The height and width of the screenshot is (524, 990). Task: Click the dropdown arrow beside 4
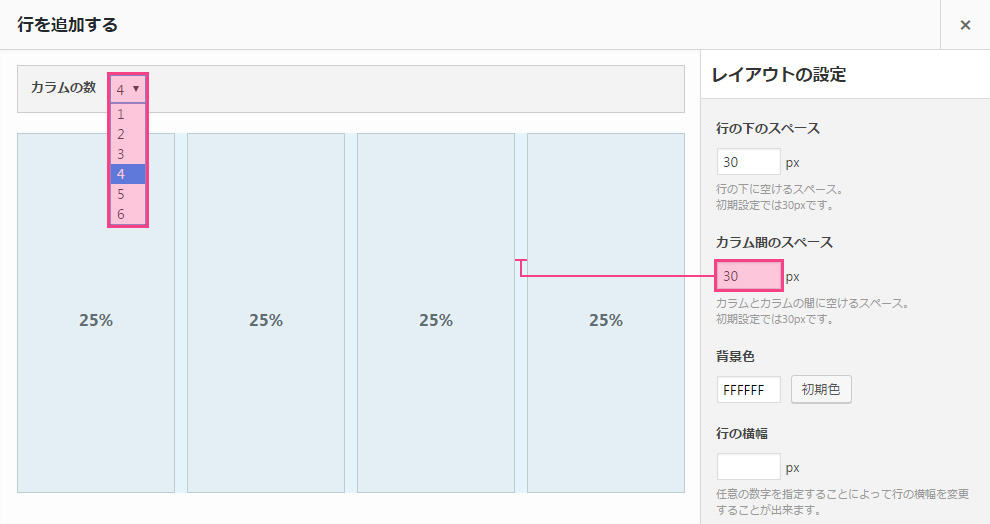(x=136, y=88)
